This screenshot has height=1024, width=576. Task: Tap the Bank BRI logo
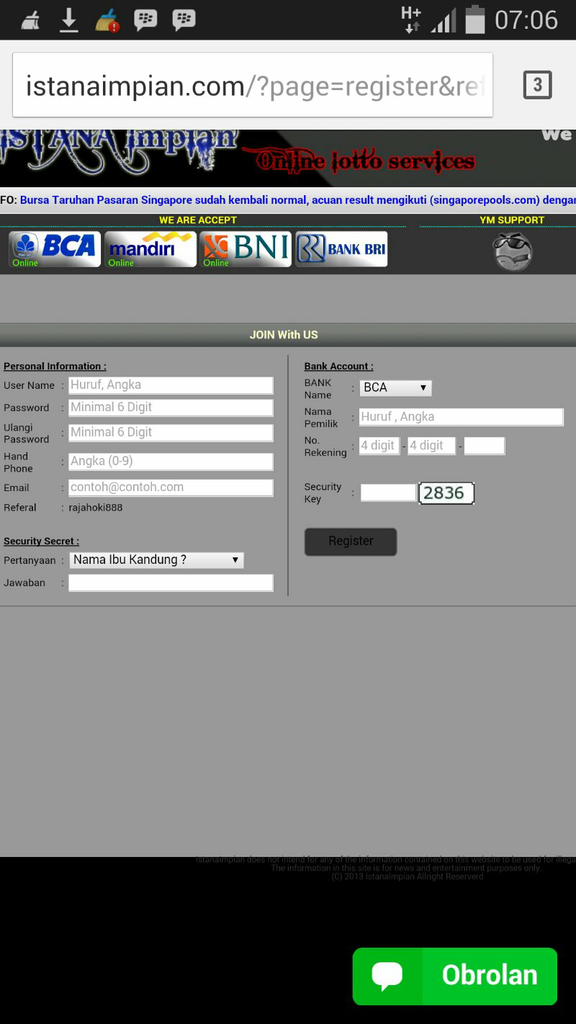[342, 249]
